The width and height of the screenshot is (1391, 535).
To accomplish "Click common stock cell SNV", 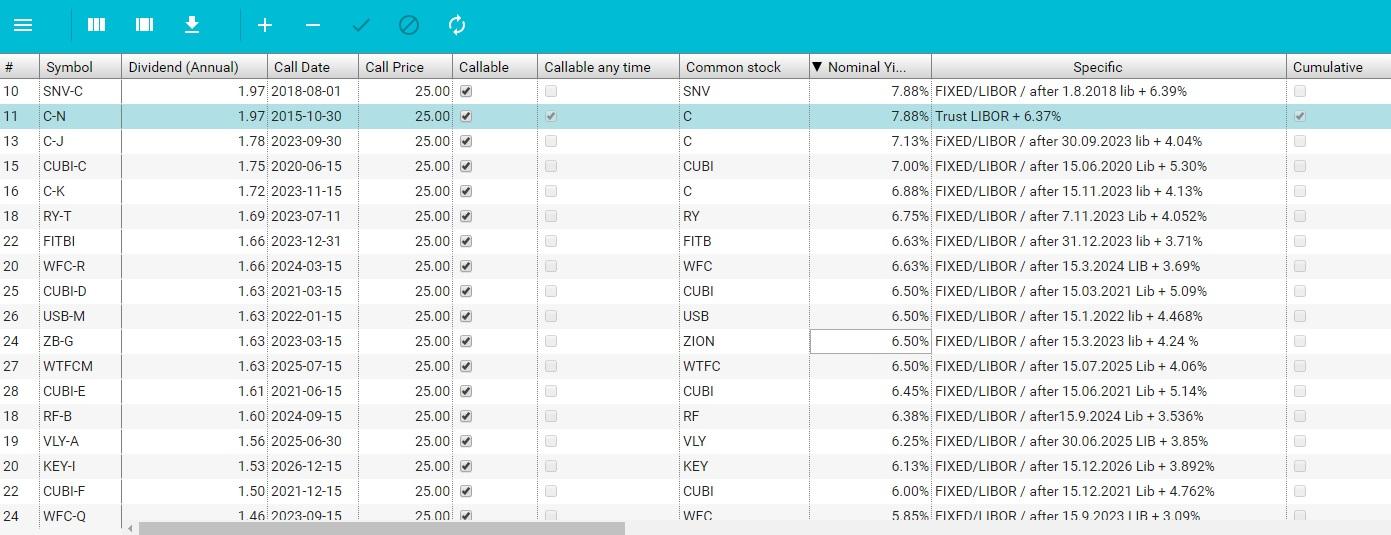I will click(x=744, y=91).
